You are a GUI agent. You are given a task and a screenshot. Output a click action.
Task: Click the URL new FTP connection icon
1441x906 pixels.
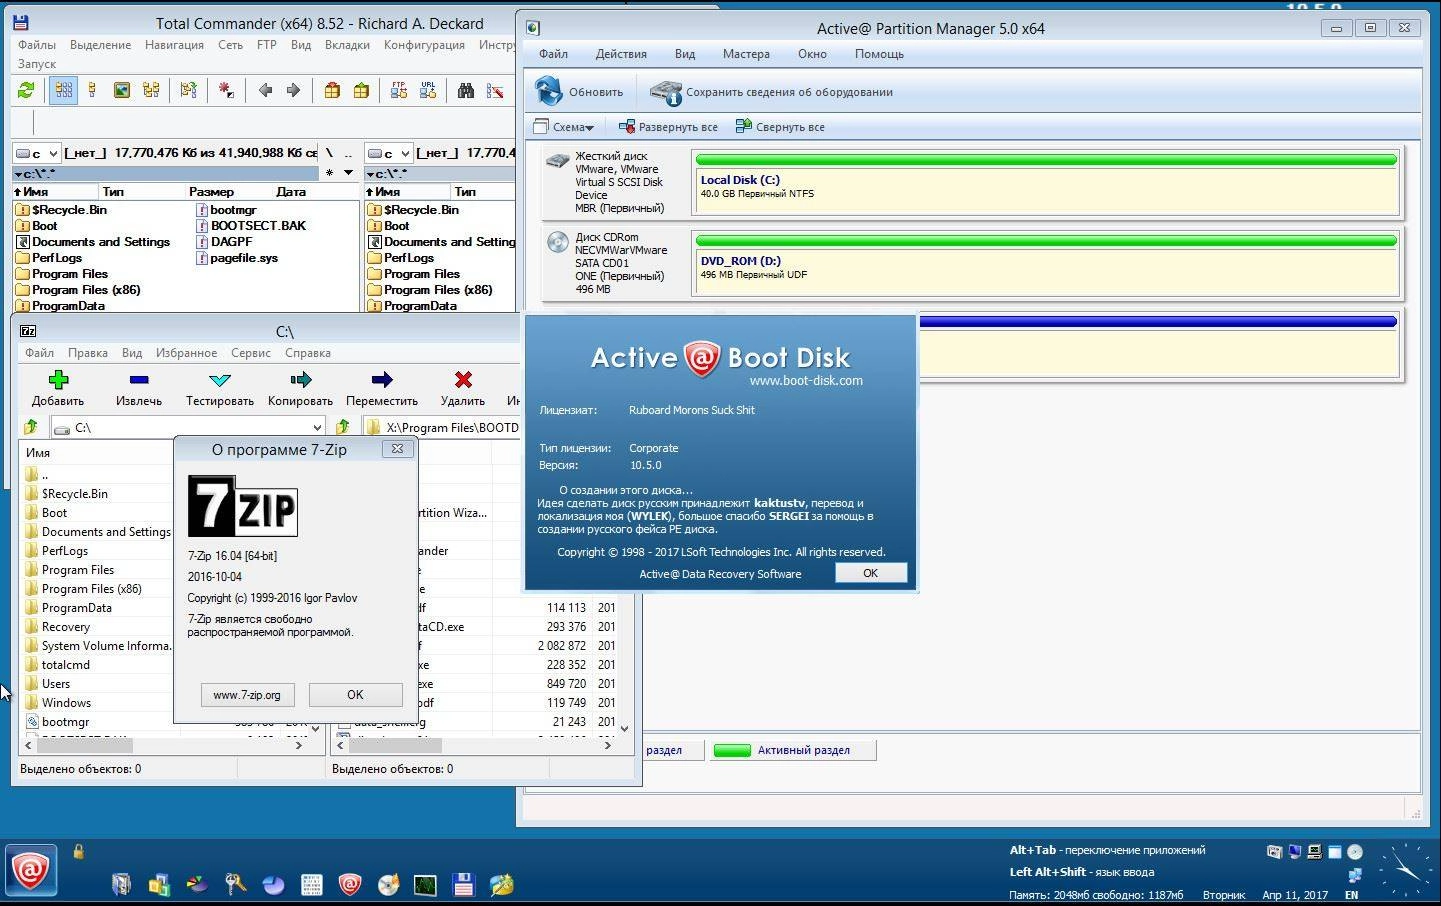428,90
